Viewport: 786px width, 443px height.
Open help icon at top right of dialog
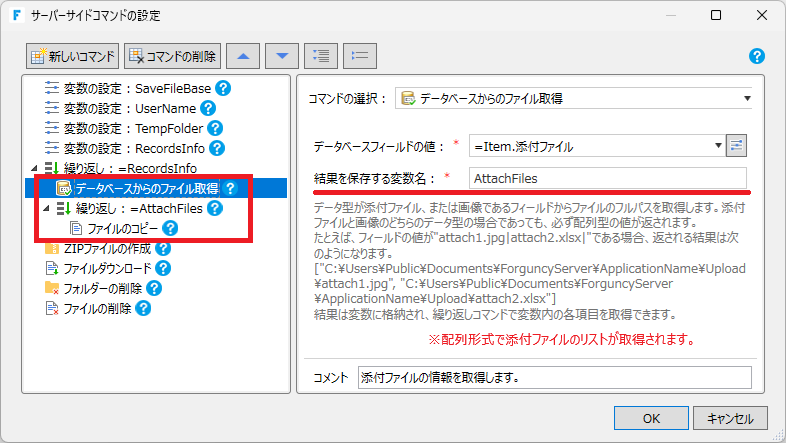[x=757, y=56]
